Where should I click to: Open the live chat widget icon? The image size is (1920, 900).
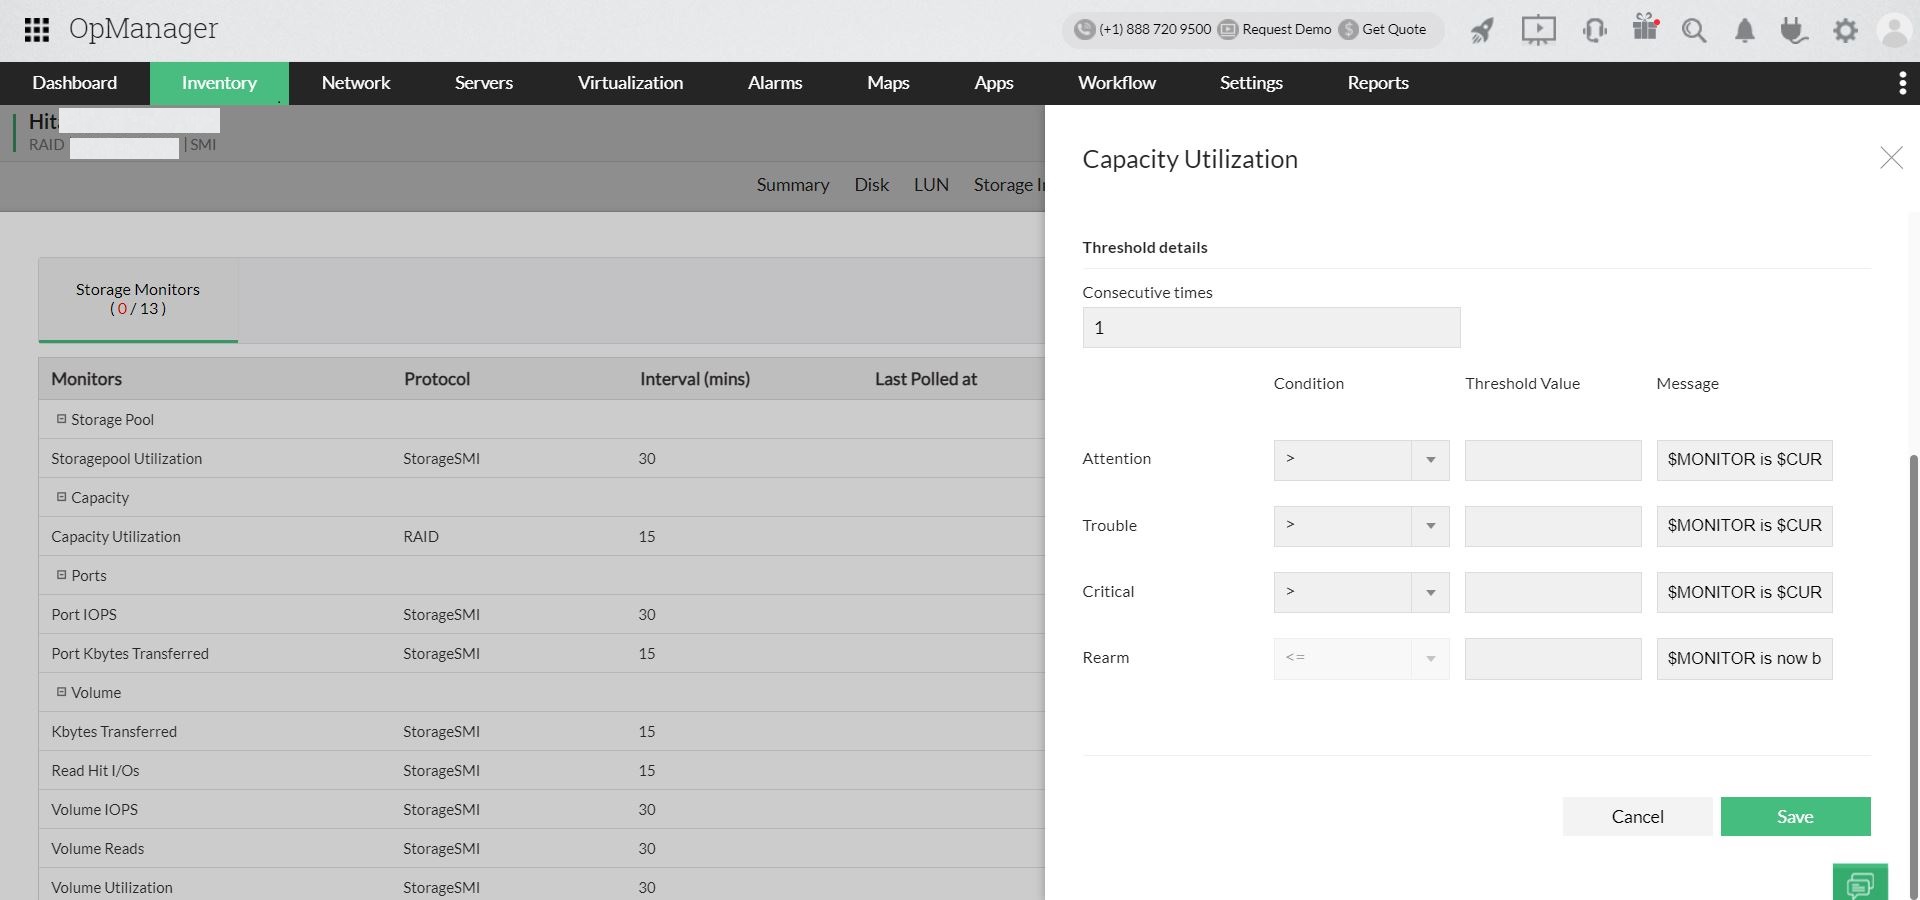[1860, 883]
